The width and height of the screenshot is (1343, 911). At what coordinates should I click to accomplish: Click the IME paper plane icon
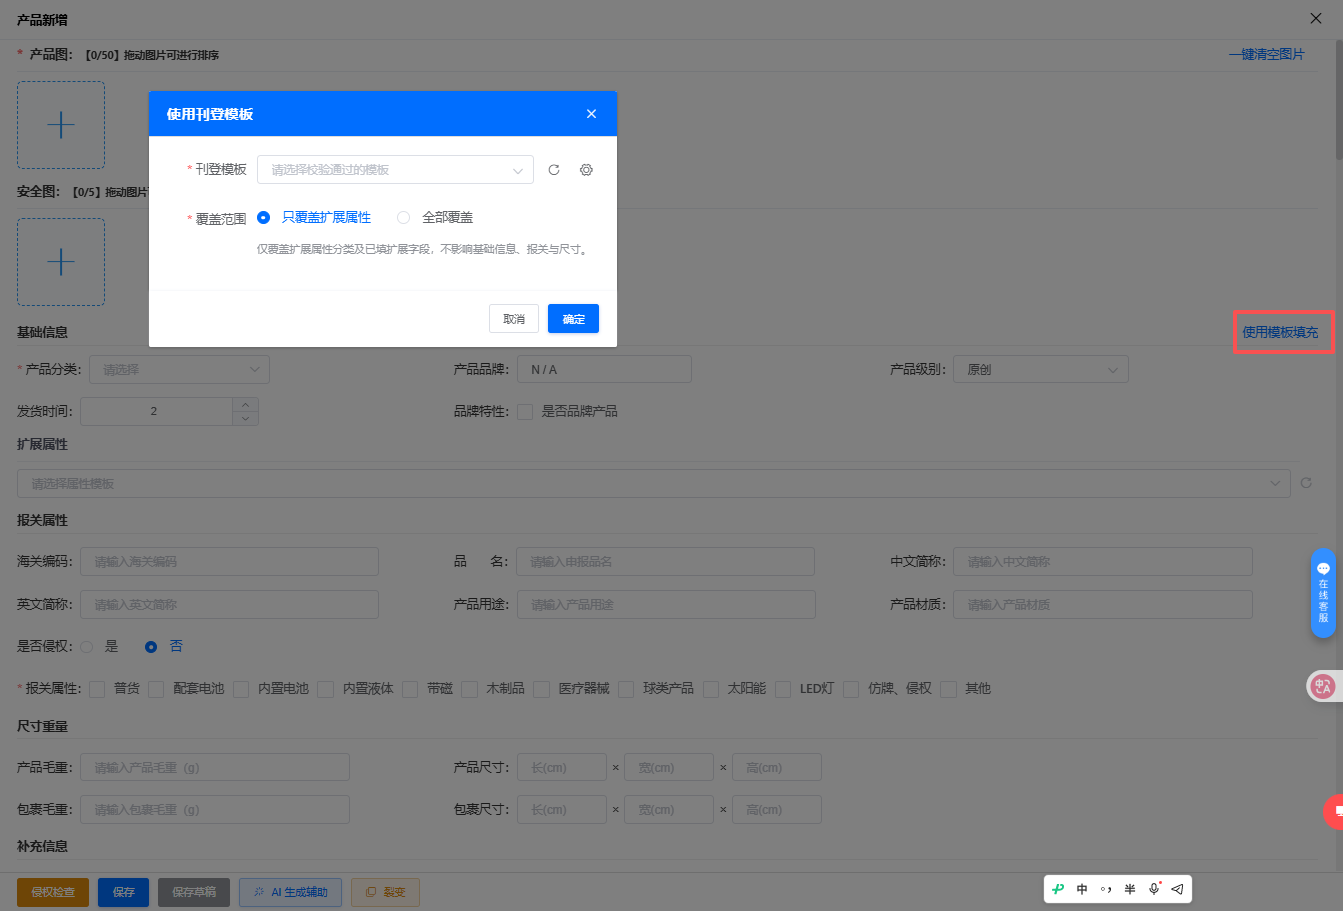(x=1177, y=889)
